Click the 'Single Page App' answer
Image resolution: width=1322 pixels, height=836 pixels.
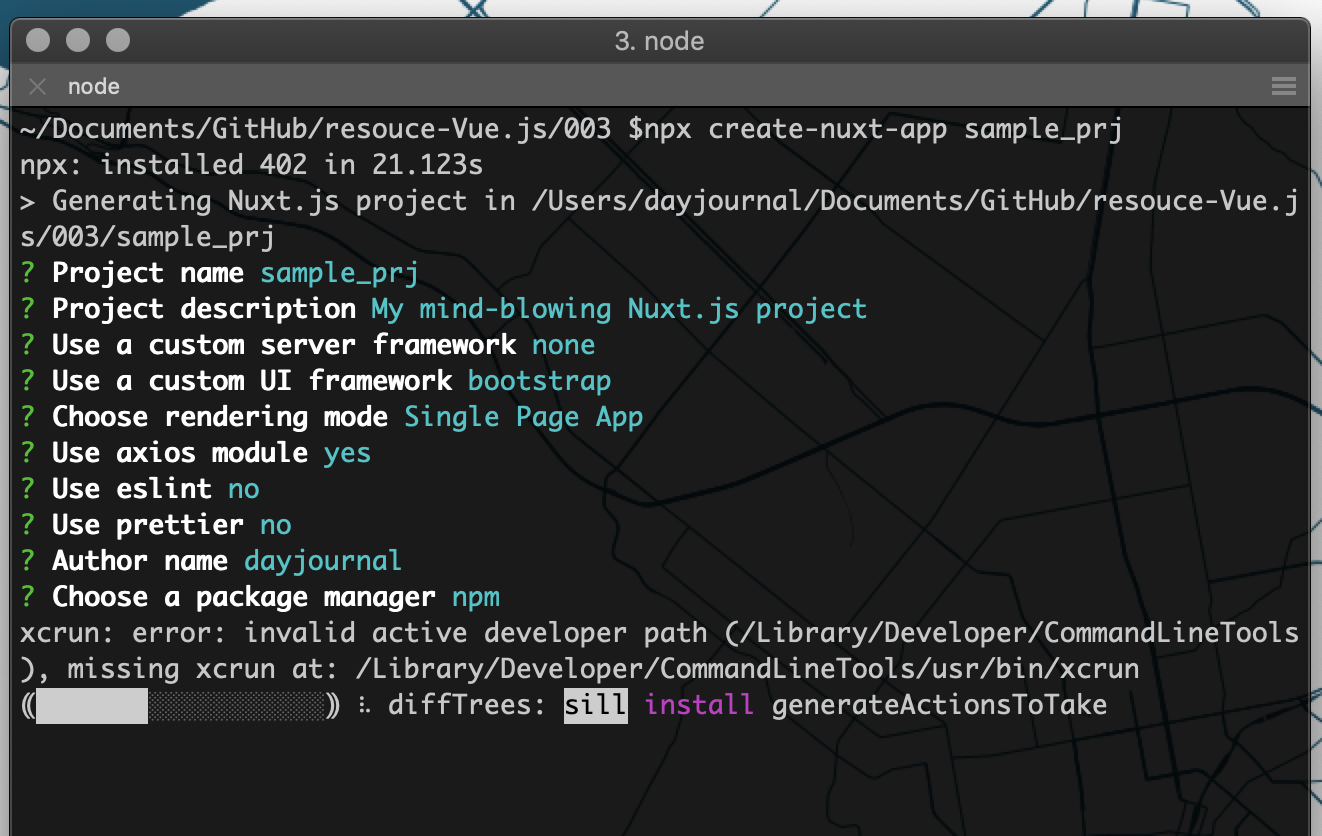524,417
